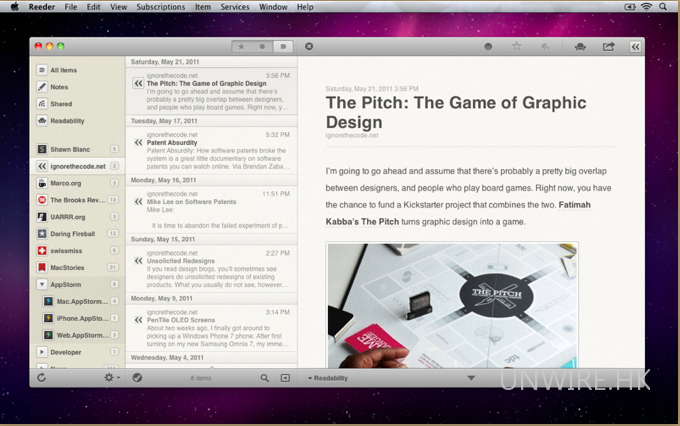Open the Subscriptions menu
This screenshot has width=680, height=426.
pos(161,7)
